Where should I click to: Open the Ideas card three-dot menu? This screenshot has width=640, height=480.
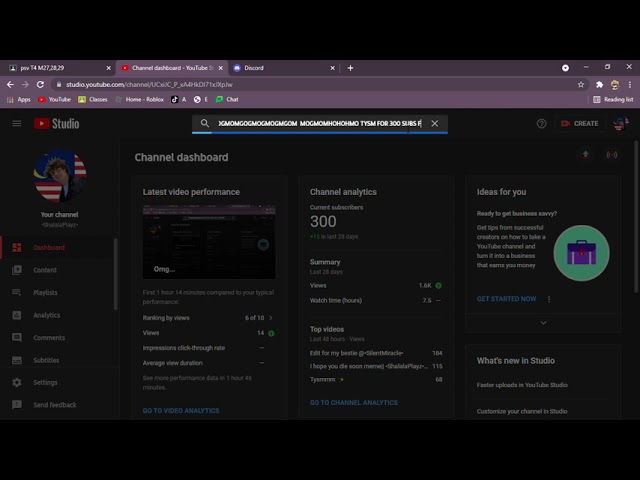tap(549, 299)
